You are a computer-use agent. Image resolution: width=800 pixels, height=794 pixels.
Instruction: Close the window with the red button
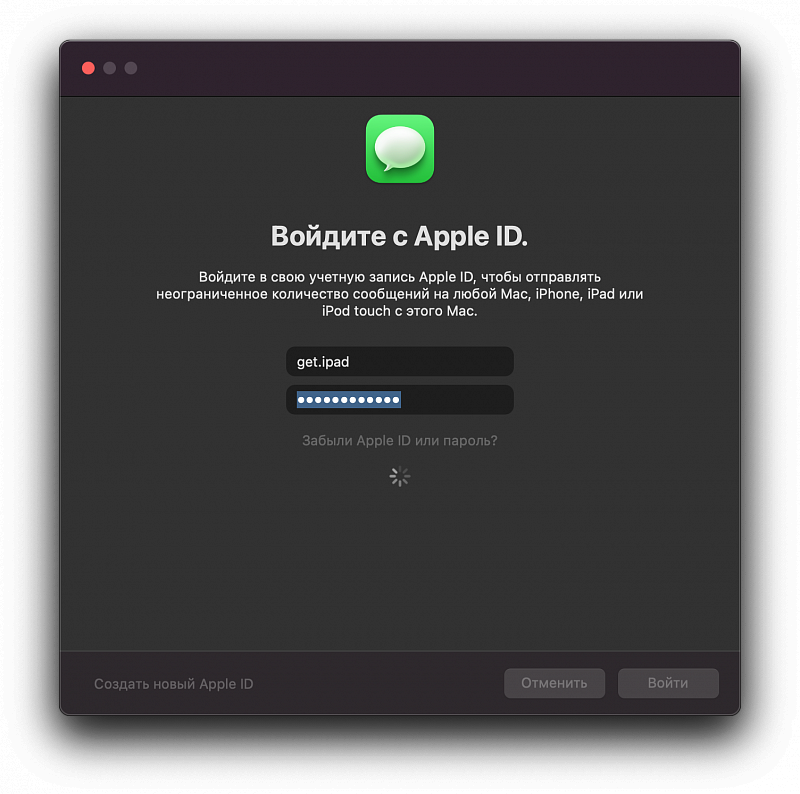click(88, 68)
